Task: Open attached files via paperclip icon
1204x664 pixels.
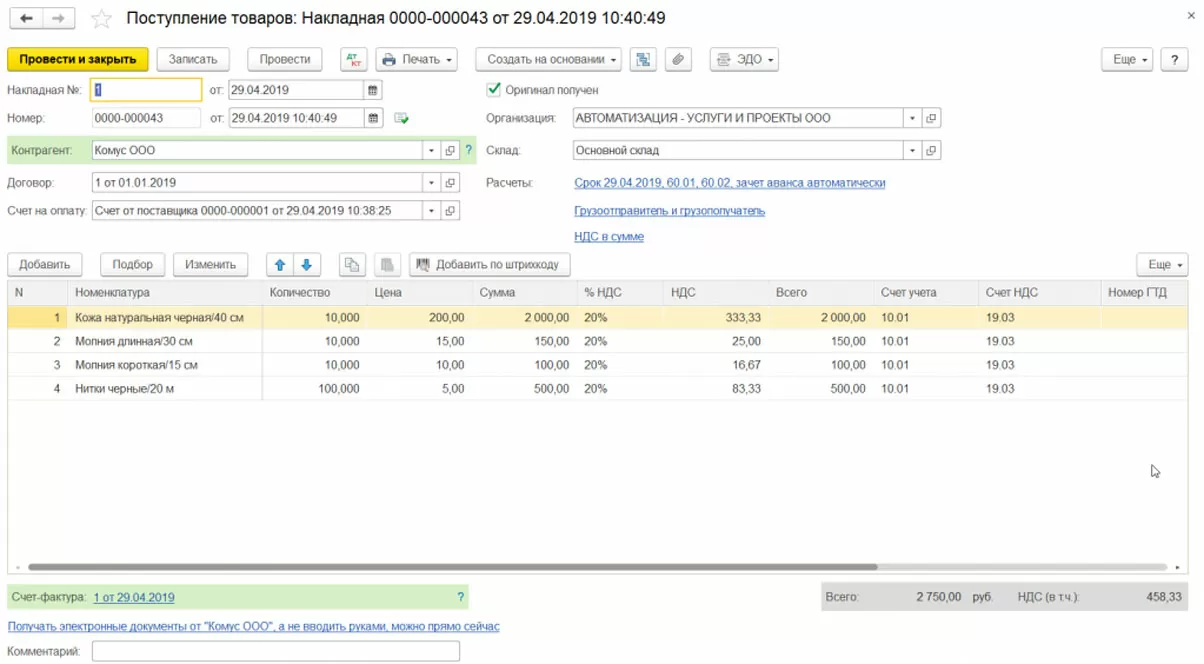Action: pos(678,60)
